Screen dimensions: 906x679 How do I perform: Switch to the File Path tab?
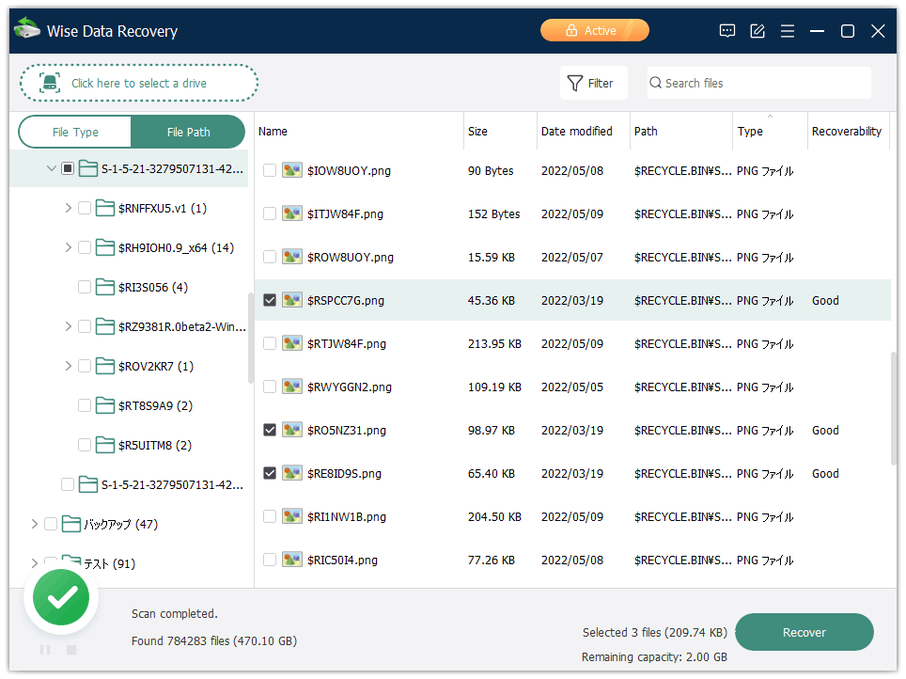188,132
